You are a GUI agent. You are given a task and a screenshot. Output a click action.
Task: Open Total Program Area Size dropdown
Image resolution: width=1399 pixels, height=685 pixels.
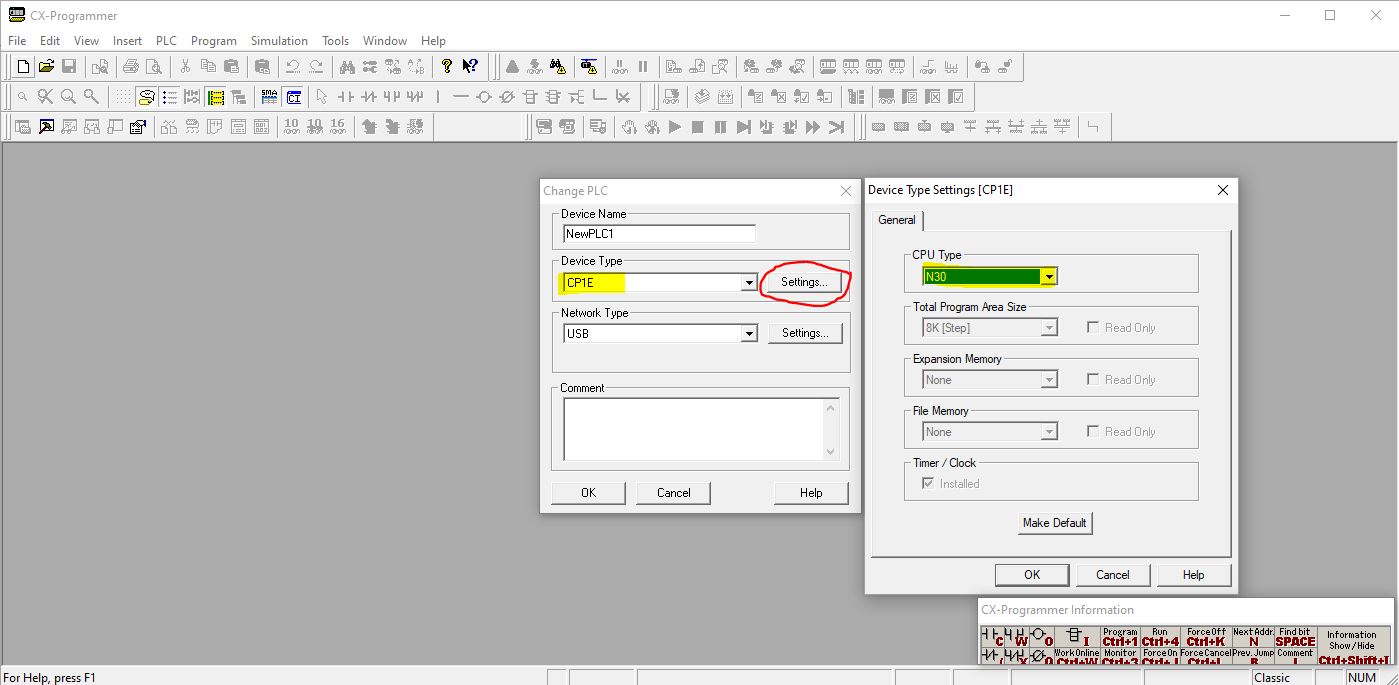1049,328
